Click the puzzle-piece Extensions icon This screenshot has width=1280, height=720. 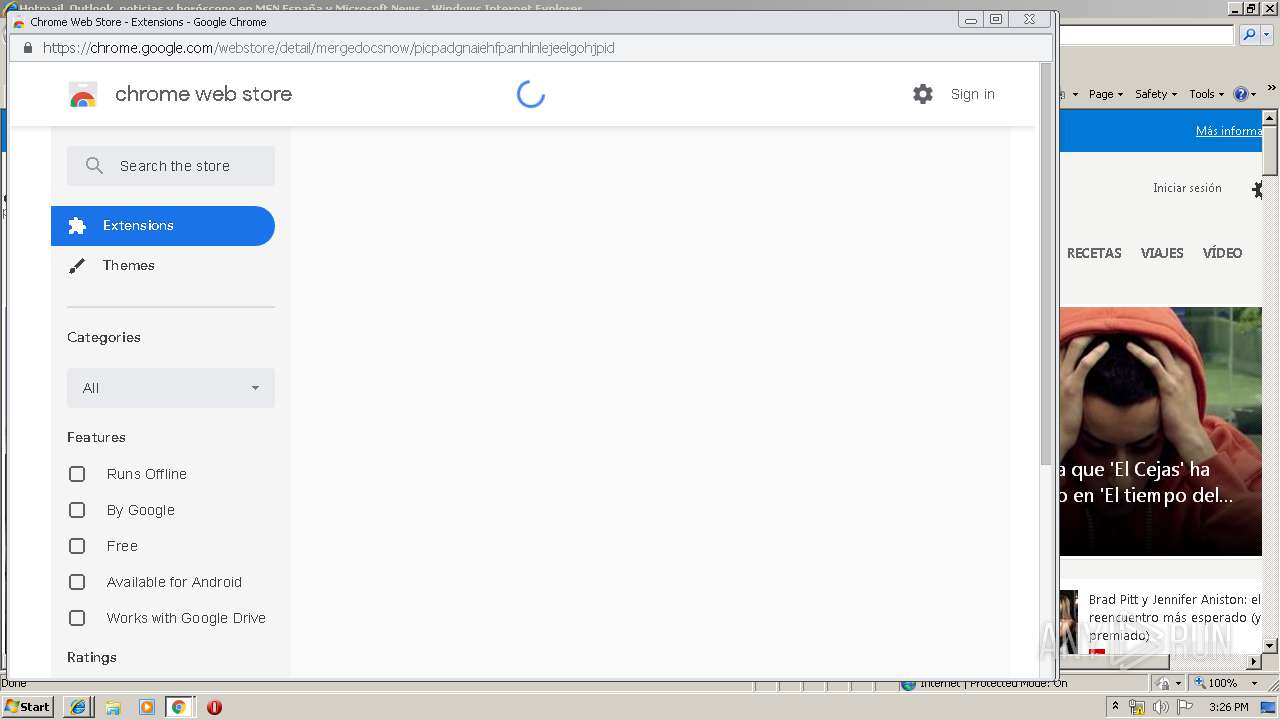(77, 226)
